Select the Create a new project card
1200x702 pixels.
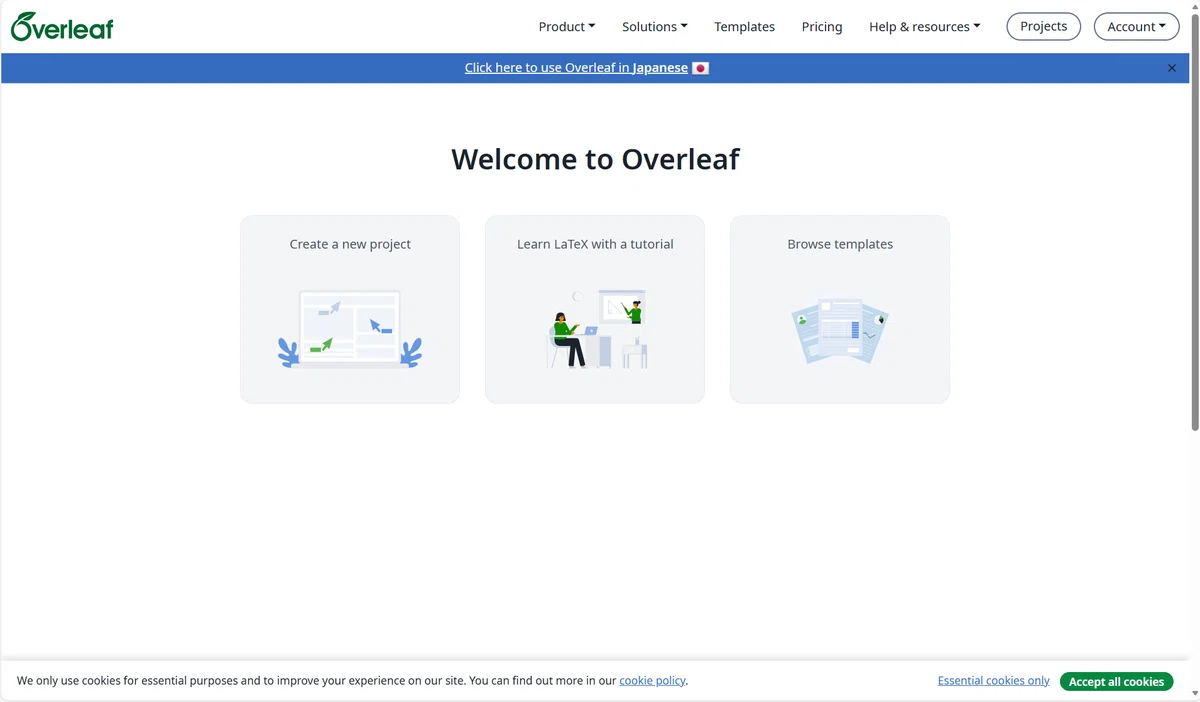(350, 309)
